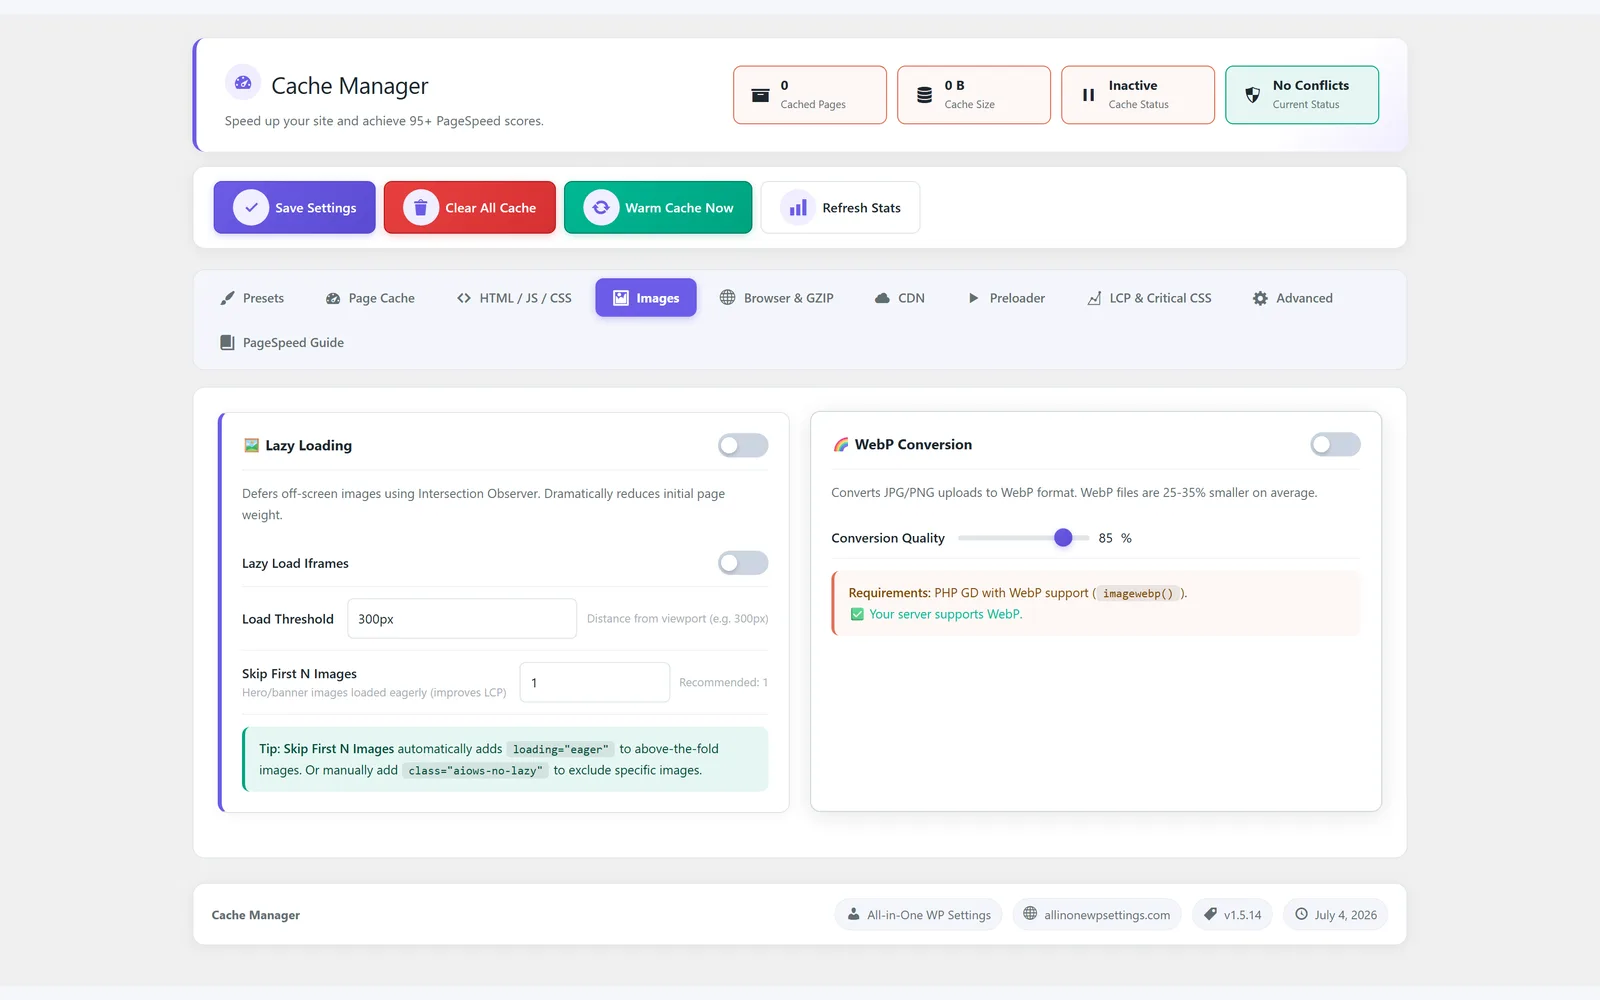Click the Presets paintbrush icon
Image resolution: width=1600 pixels, height=1000 pixels.
227,298
